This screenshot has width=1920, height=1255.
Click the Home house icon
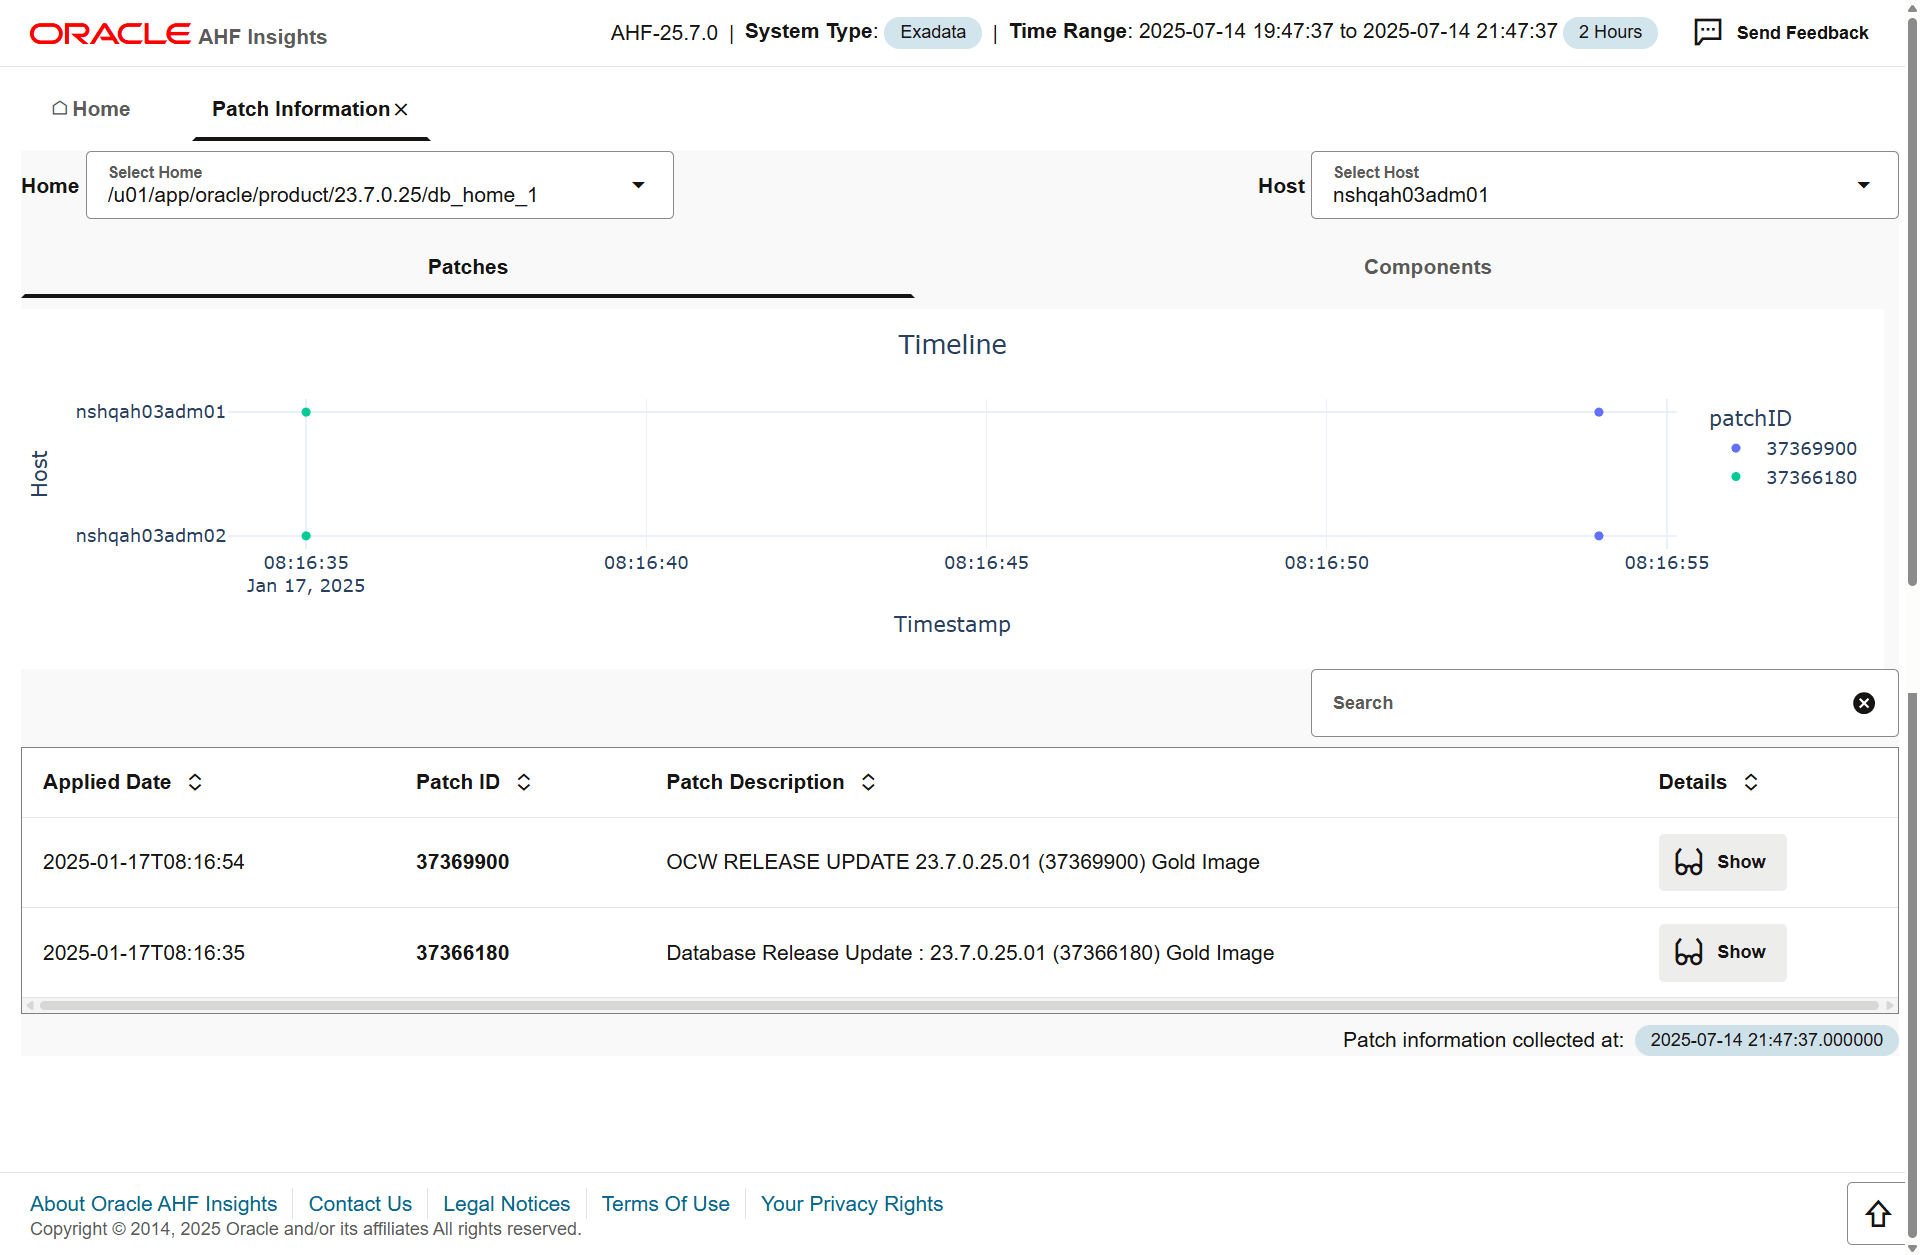click(59, 109)
